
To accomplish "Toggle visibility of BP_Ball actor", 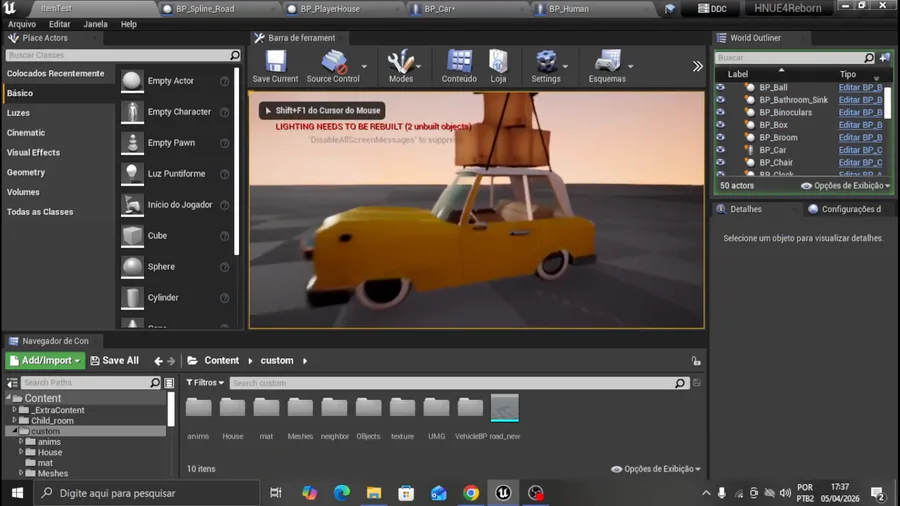I will [x=721, y=88].
